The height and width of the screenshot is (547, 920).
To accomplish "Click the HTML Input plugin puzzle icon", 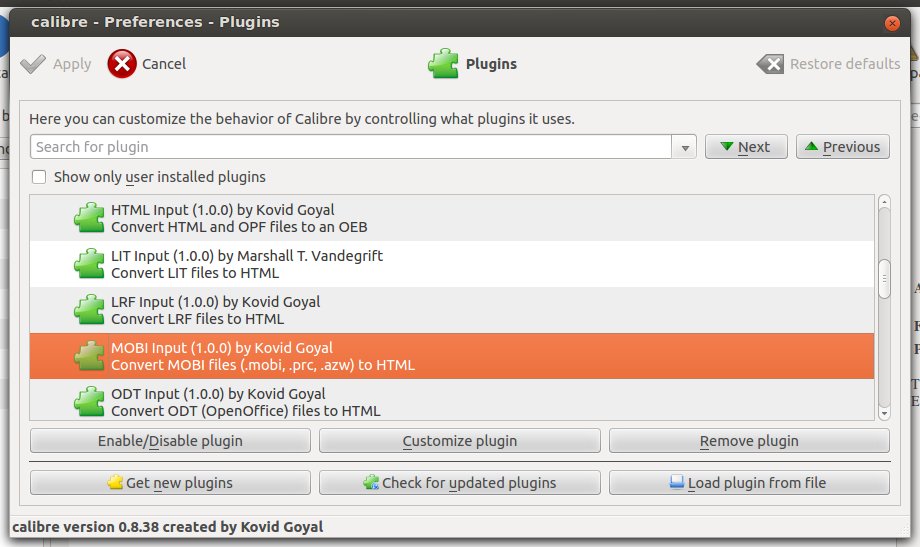I will tap(90, 218).
